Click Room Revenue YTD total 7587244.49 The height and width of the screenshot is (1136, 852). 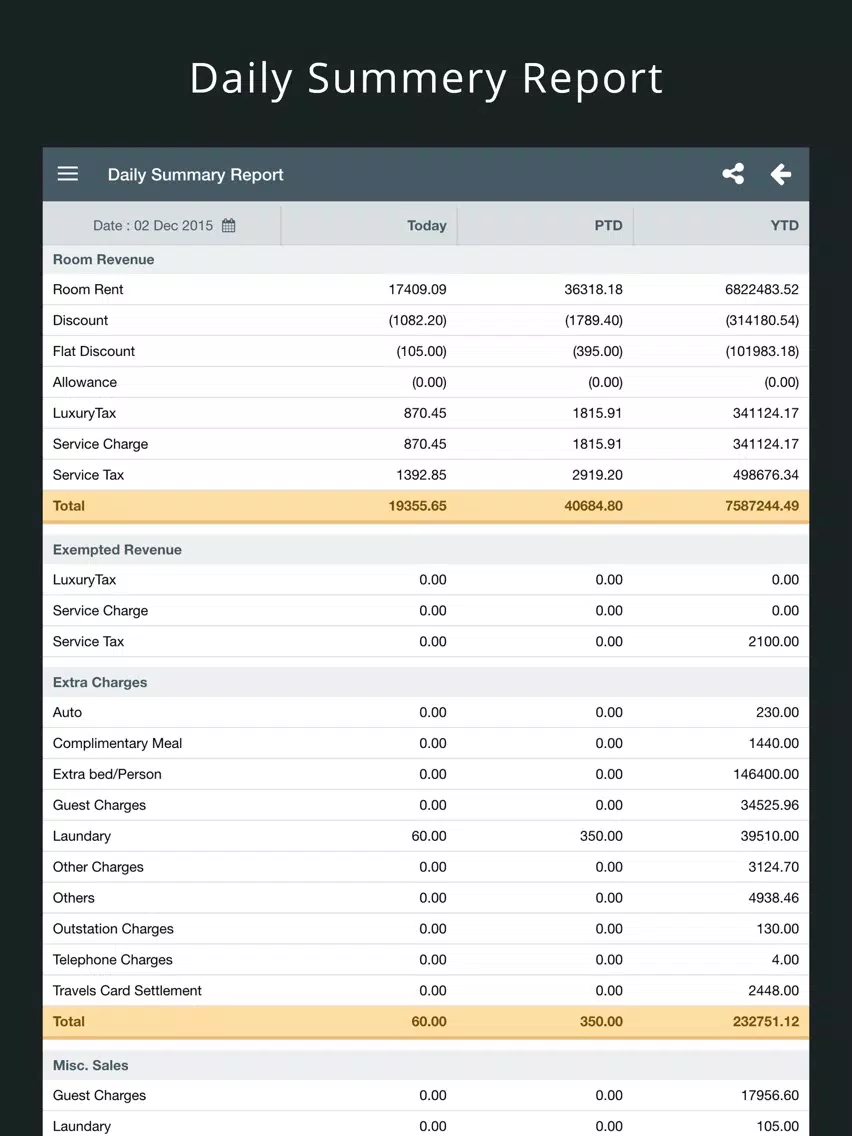[762, 506]
